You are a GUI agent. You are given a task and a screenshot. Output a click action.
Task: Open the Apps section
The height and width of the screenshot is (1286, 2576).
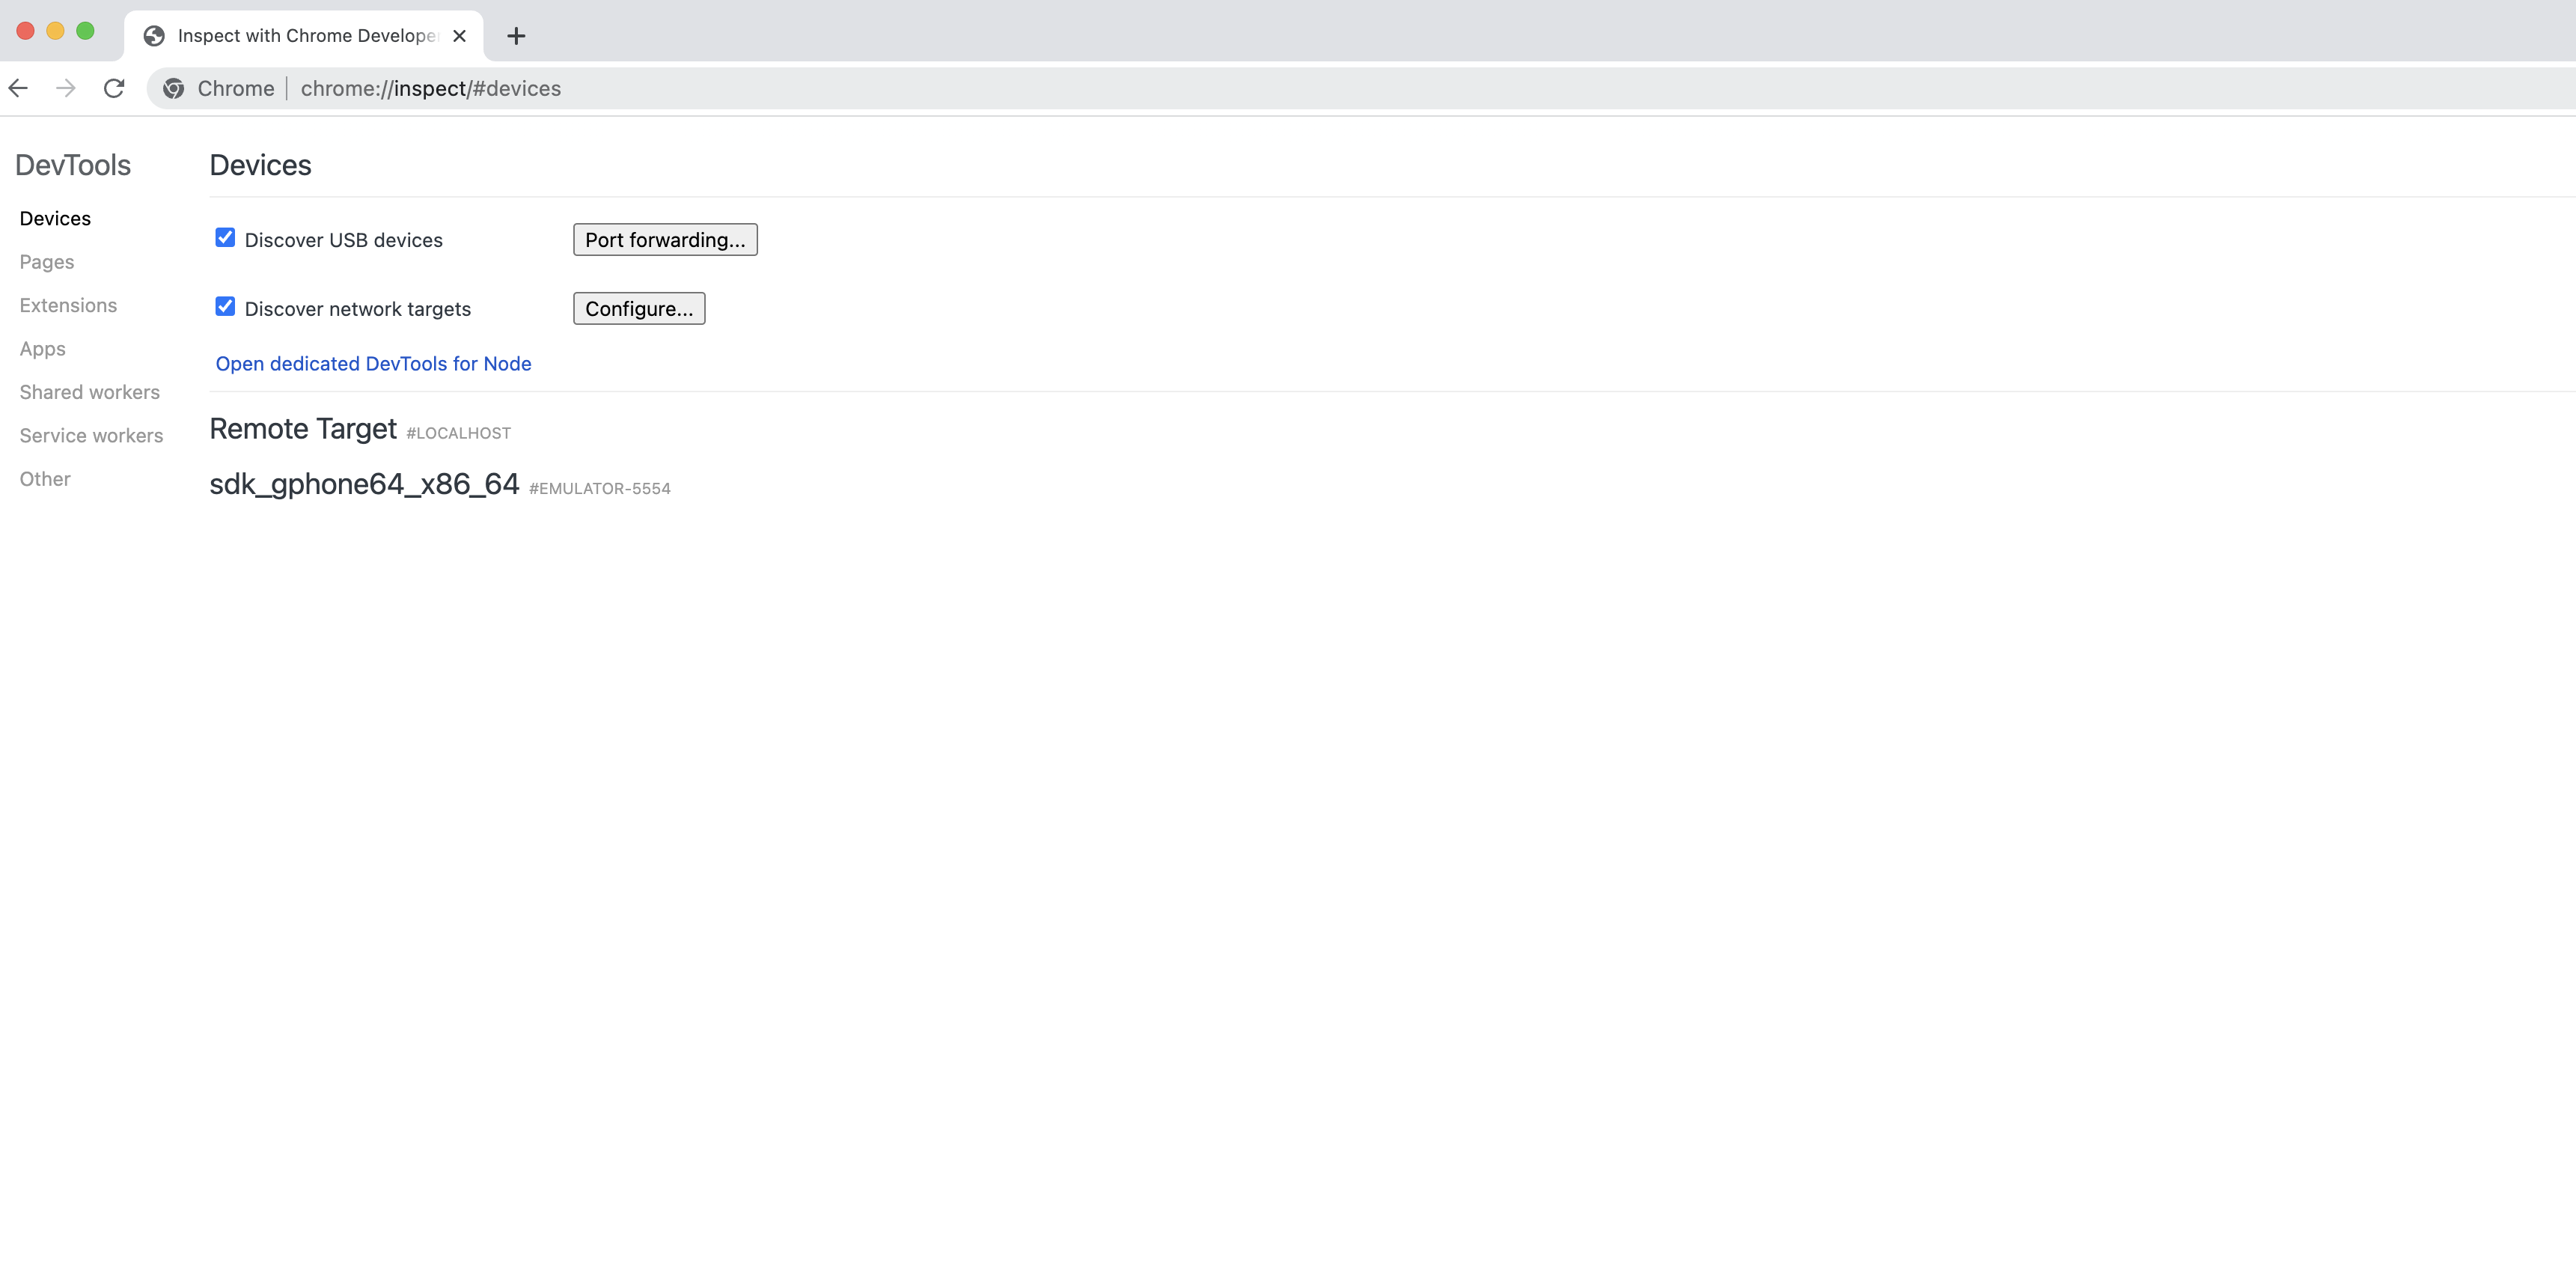point(43,349)
